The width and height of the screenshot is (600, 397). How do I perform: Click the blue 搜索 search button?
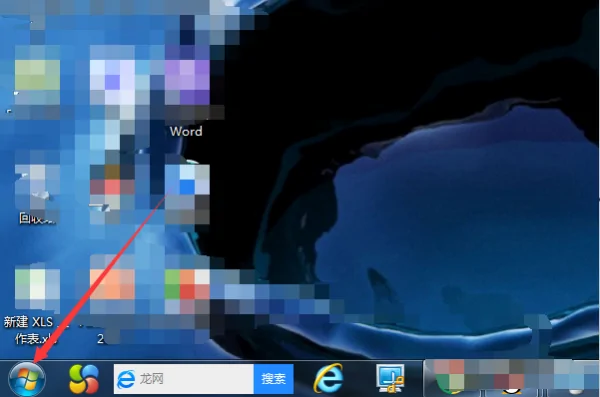pyautogui.click(x=274, y=379)
